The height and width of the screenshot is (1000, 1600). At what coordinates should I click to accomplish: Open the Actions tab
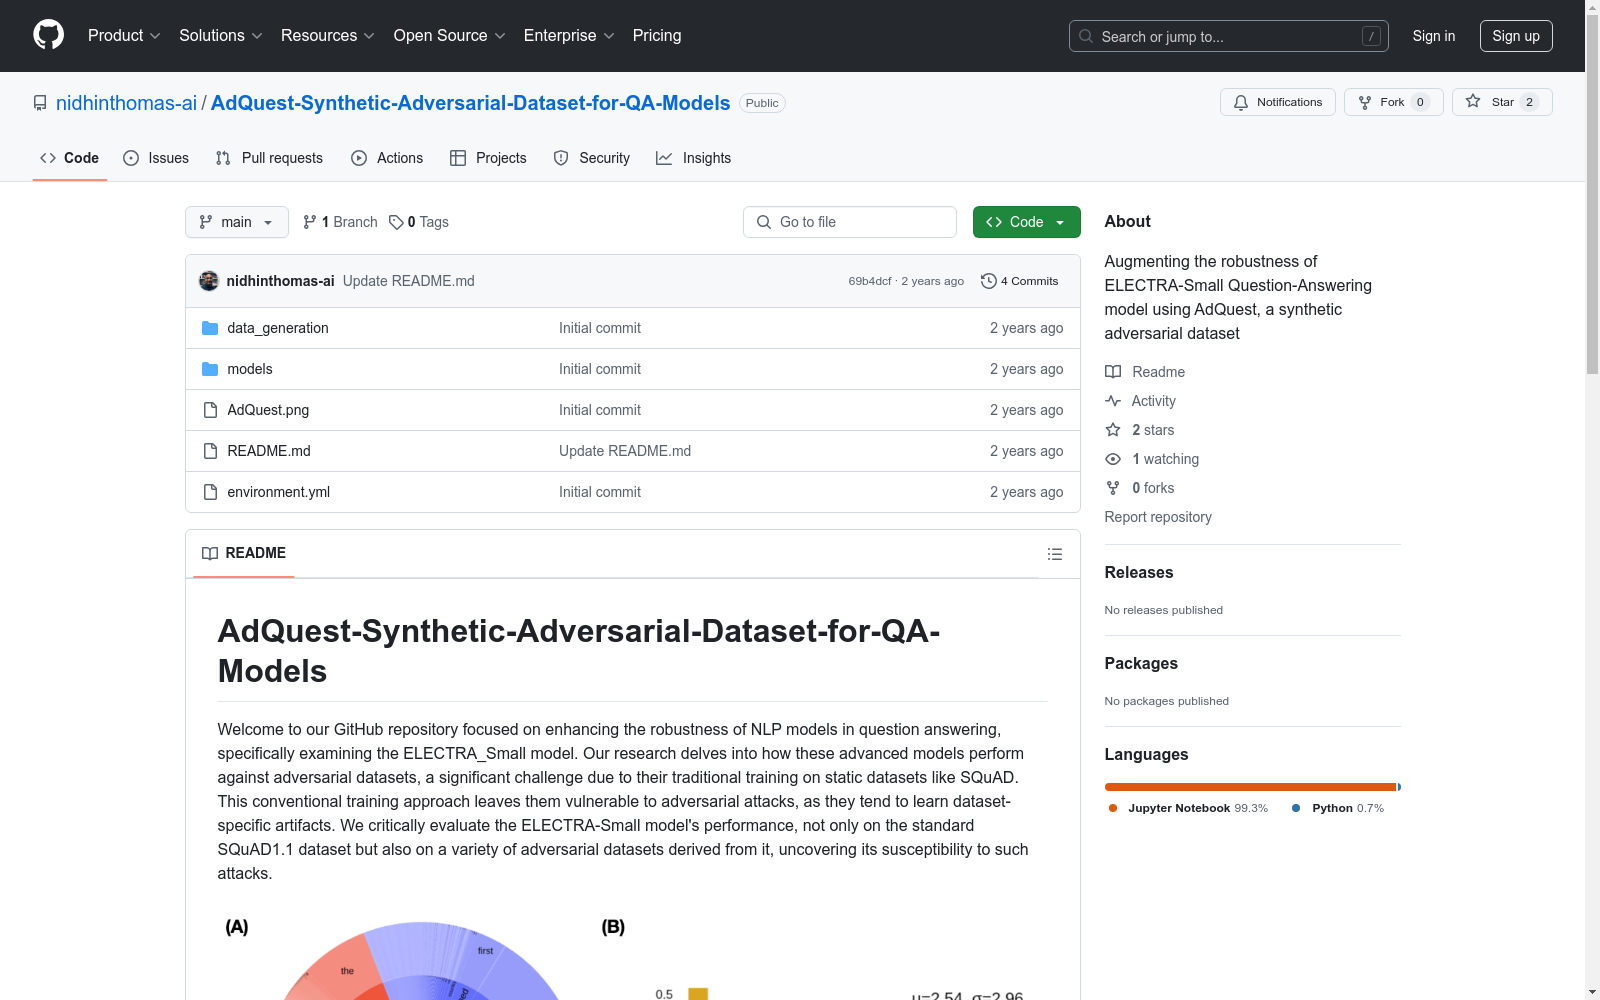[x=387, y=158]
